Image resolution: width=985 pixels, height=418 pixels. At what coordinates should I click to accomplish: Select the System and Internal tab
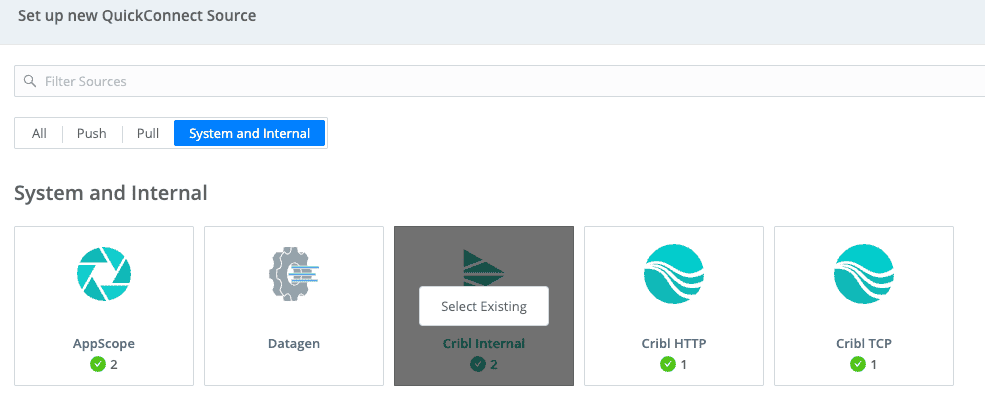pyautogui.click(x=249, y=133)
